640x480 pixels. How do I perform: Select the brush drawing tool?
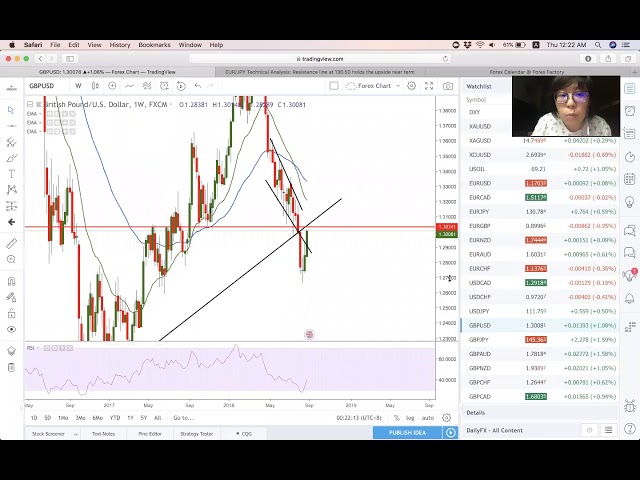[11, 158]
